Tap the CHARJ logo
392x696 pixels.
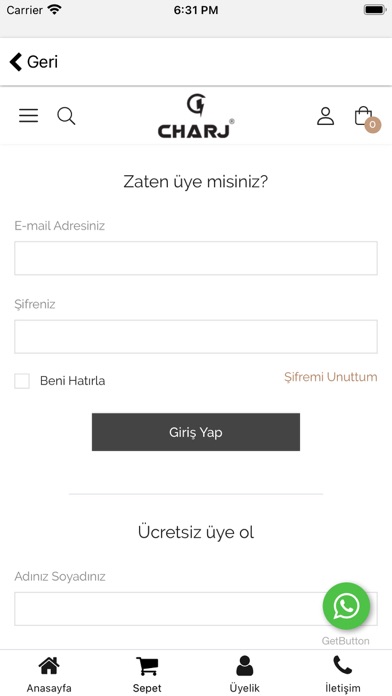pyautogui.click(x=196, y=116)
